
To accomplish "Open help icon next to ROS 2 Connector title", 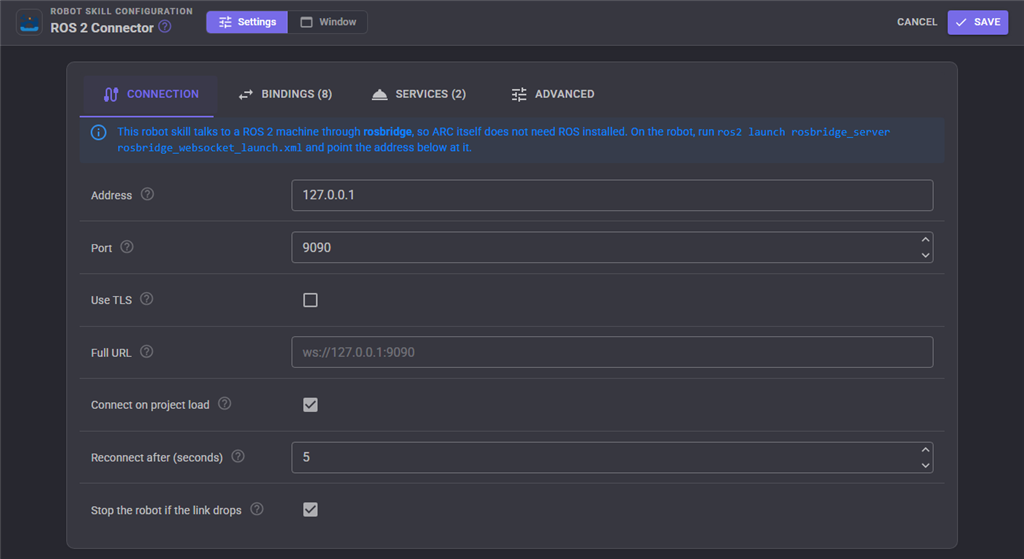I will tap(165, 27).
